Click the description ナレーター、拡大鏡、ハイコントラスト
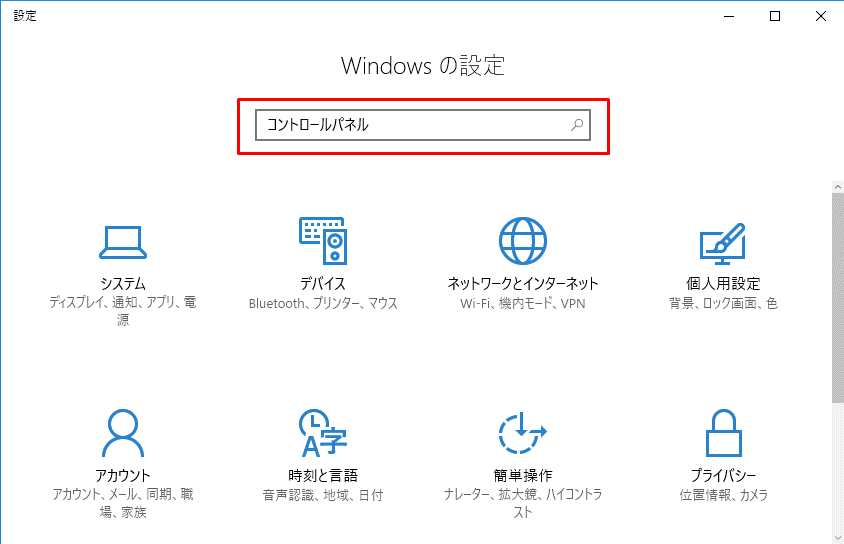The image size is (844, 544). tap(523, 503)
